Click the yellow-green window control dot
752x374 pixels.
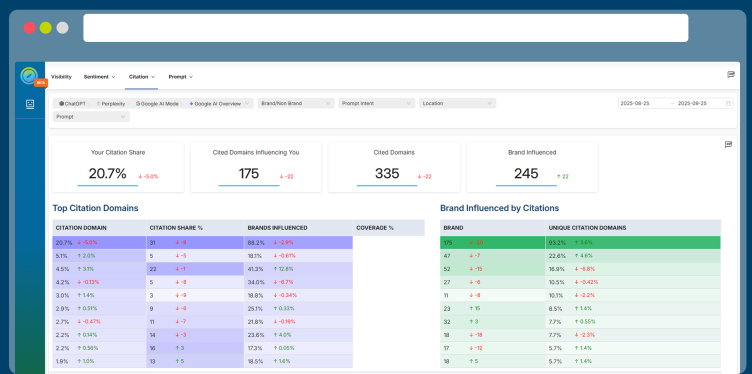(x=46, y=28)
